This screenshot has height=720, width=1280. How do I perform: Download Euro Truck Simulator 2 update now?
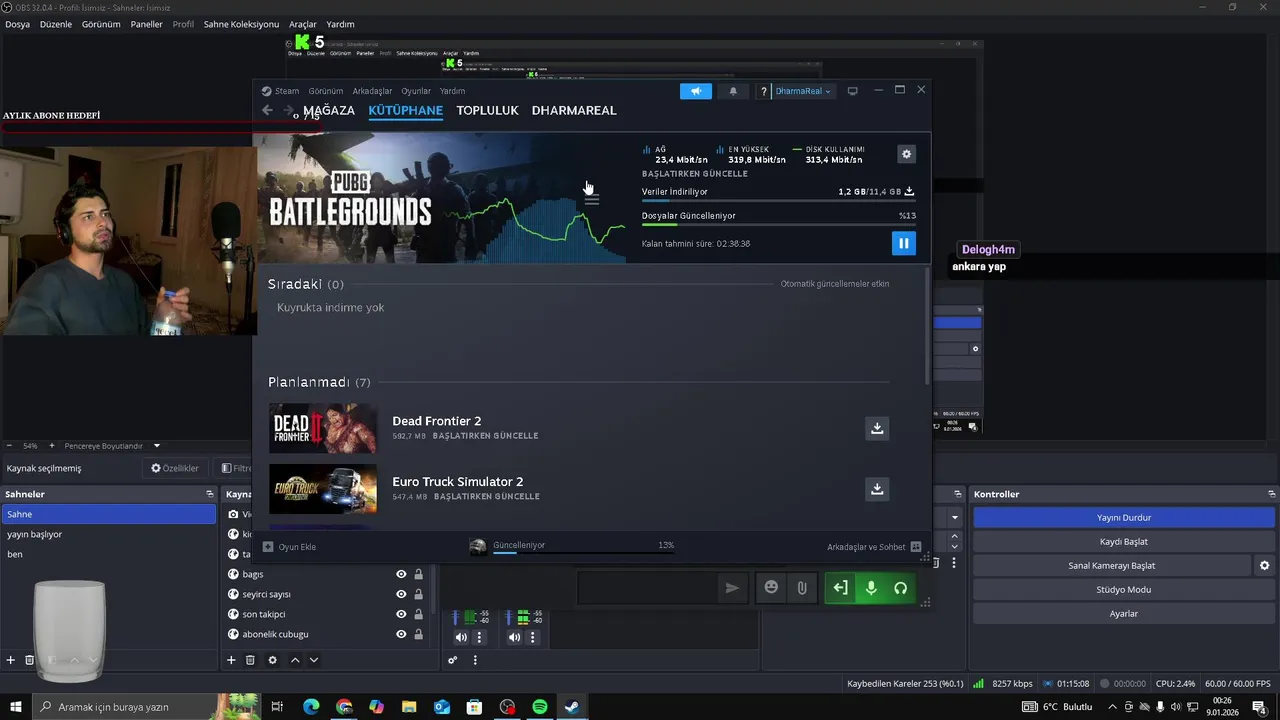tap(877, 489)
